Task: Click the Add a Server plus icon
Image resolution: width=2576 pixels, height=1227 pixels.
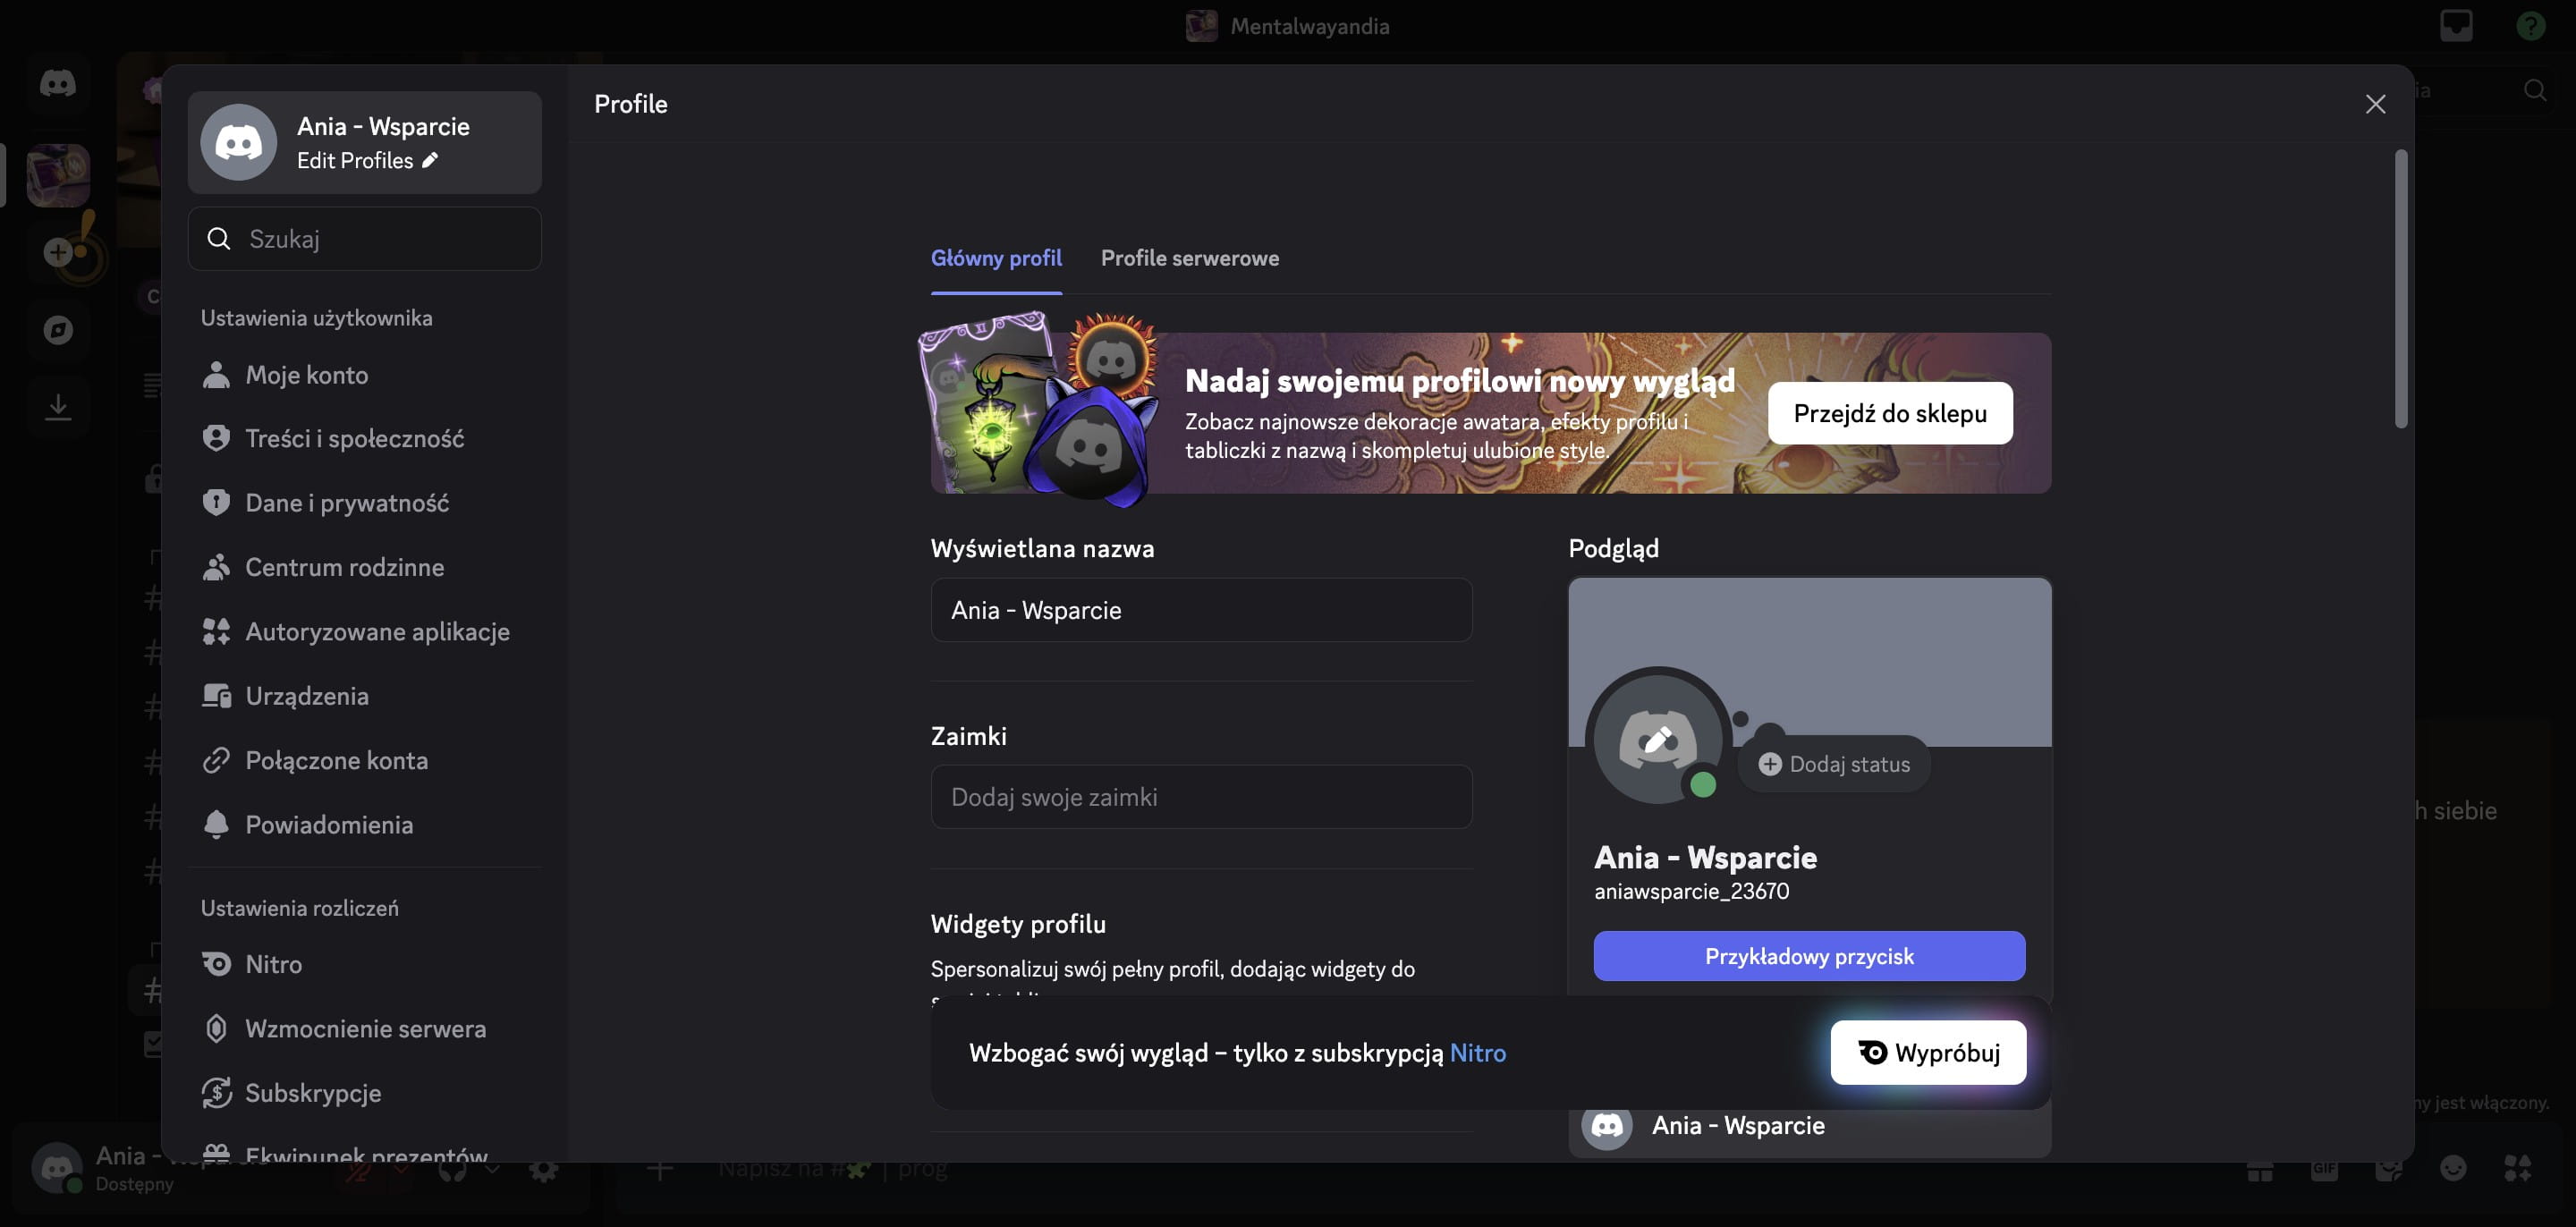Action: (58, 252)
